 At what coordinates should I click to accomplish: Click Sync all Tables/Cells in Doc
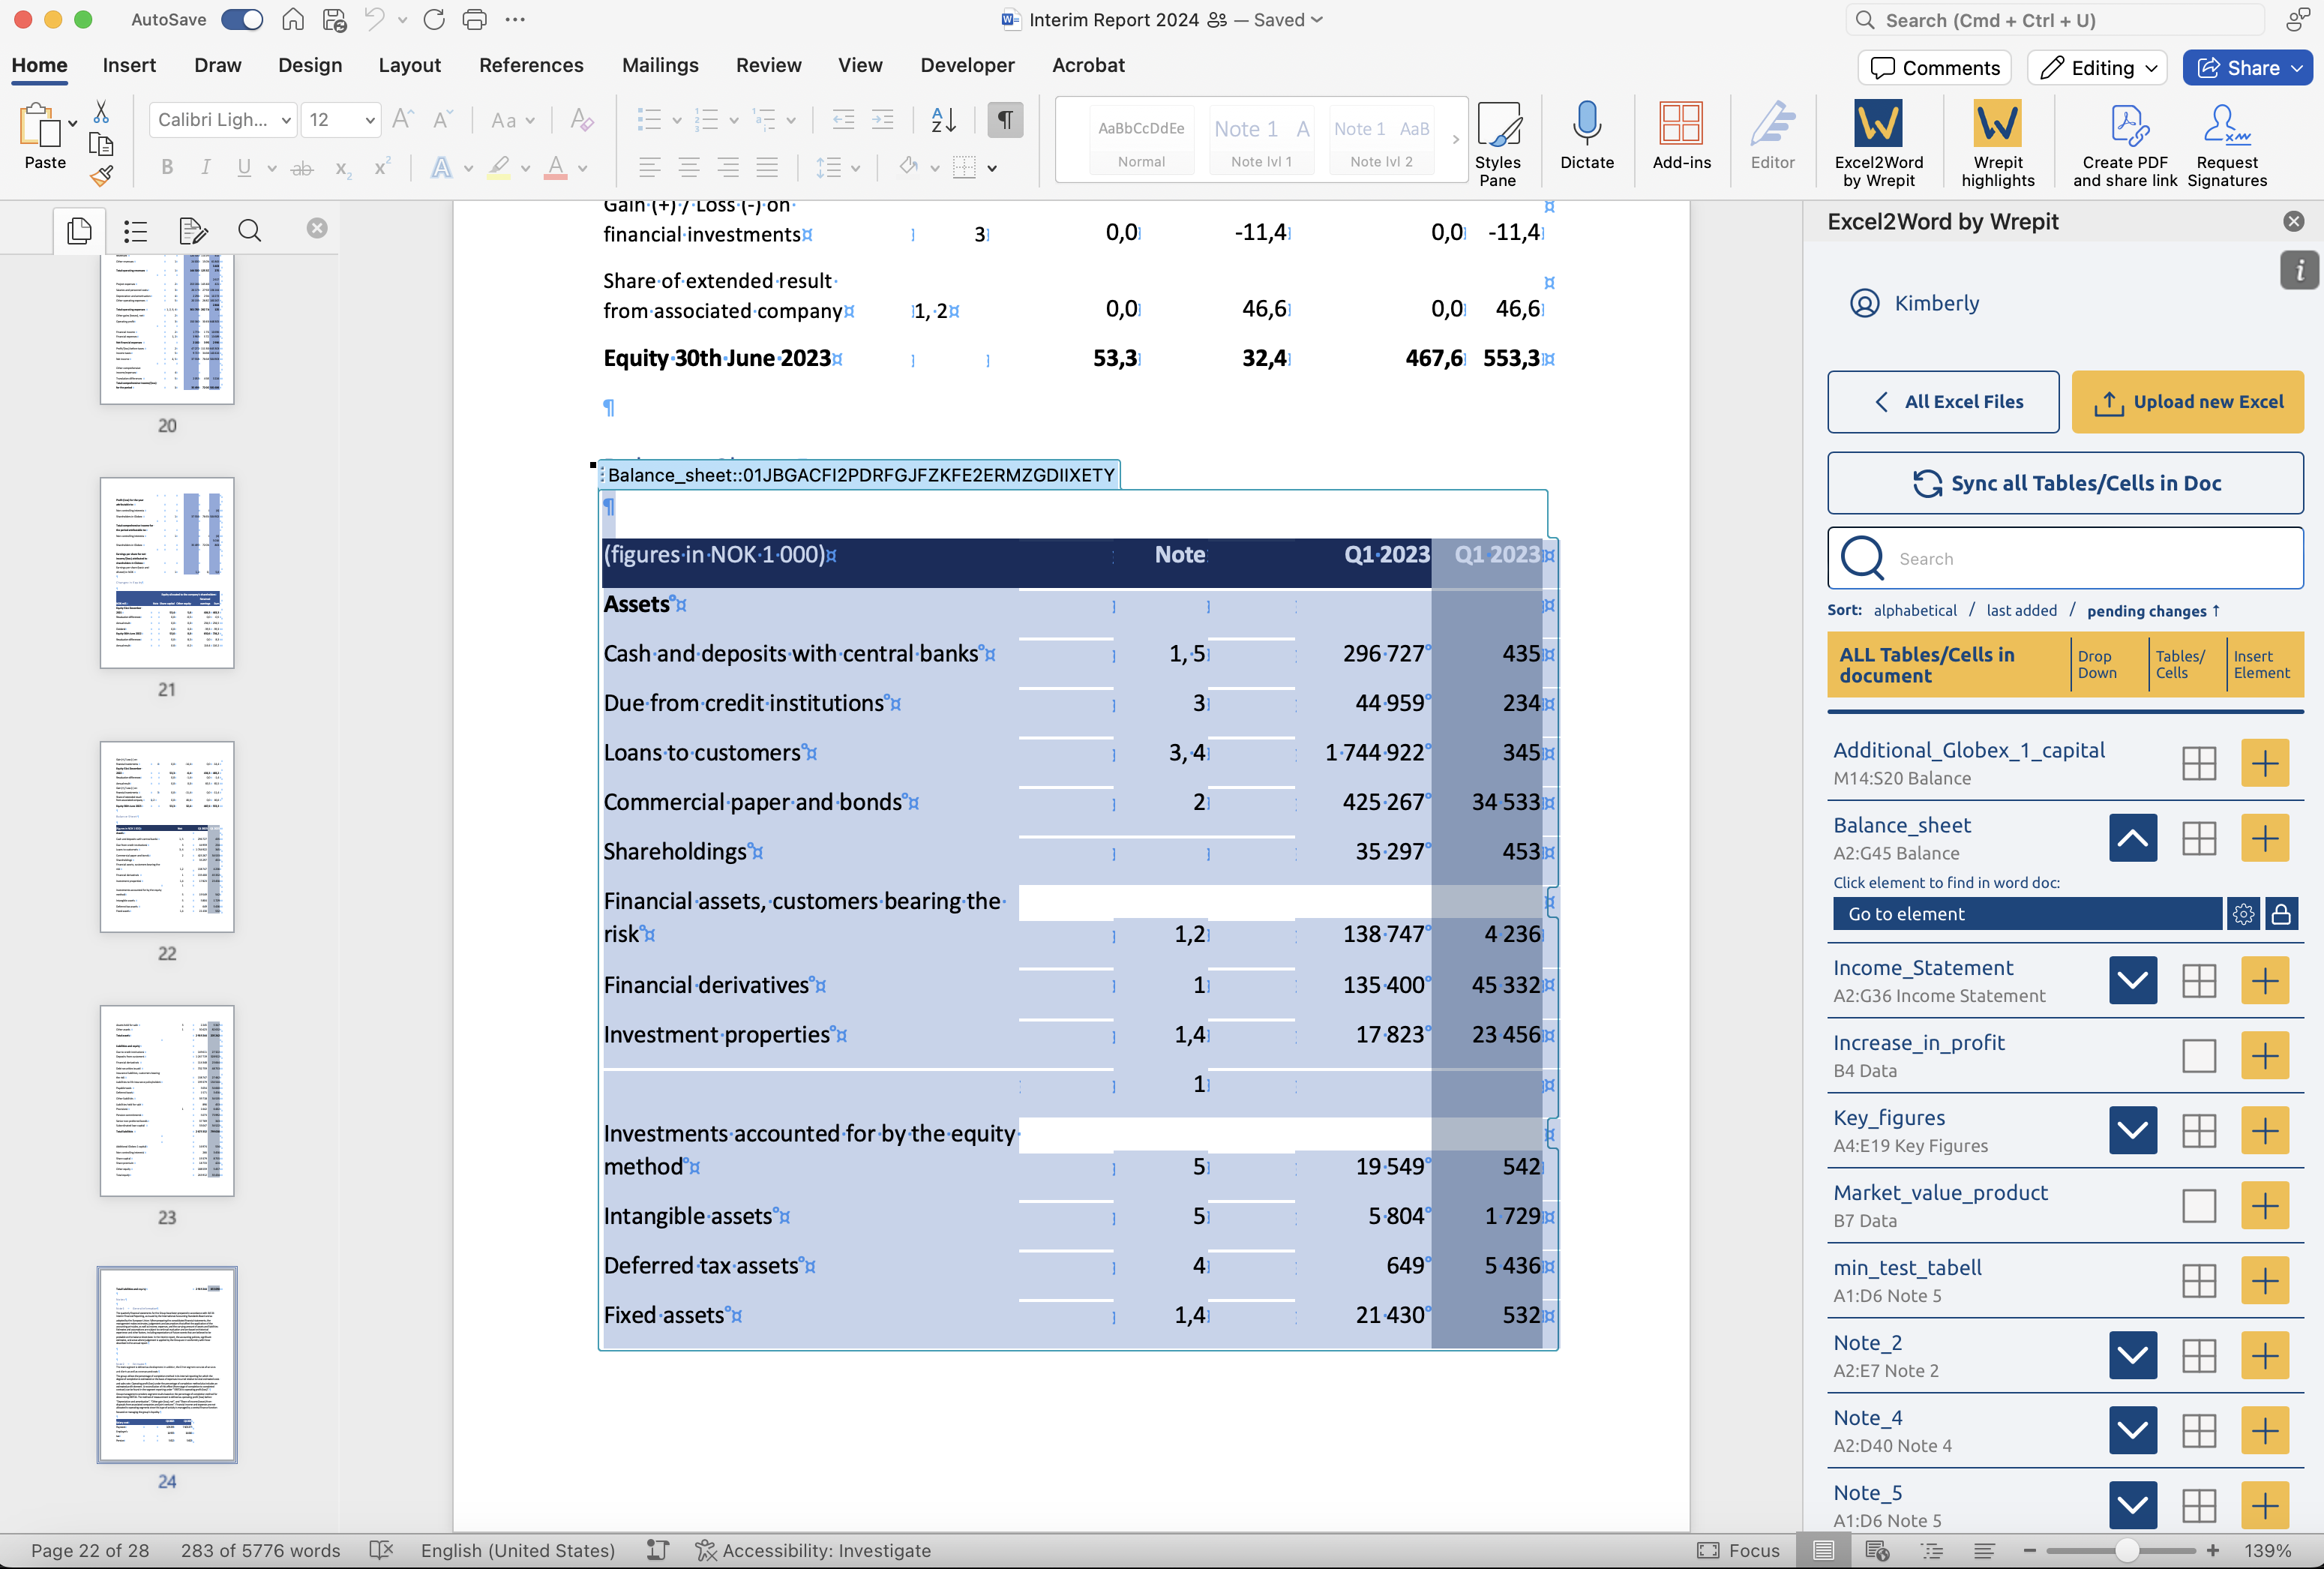point(2065,483)
